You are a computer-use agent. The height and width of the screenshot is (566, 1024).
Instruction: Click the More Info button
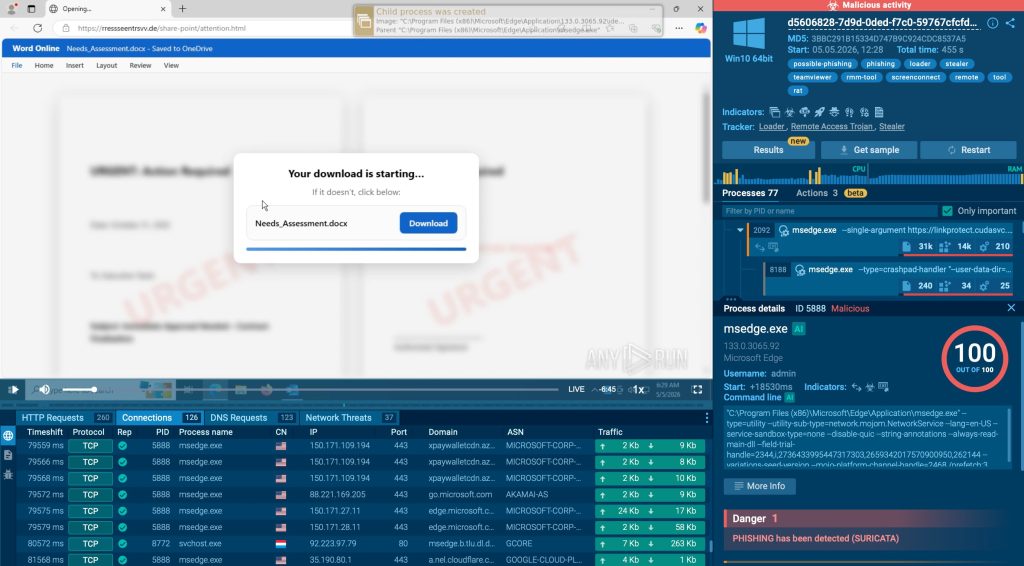coord(759,486)
